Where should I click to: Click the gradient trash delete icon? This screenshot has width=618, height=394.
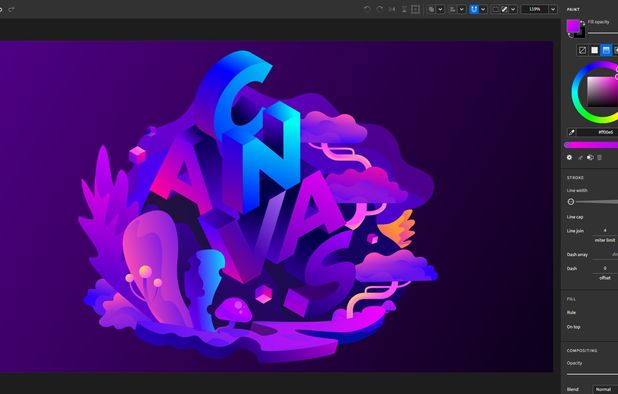[x=599, y=157]
